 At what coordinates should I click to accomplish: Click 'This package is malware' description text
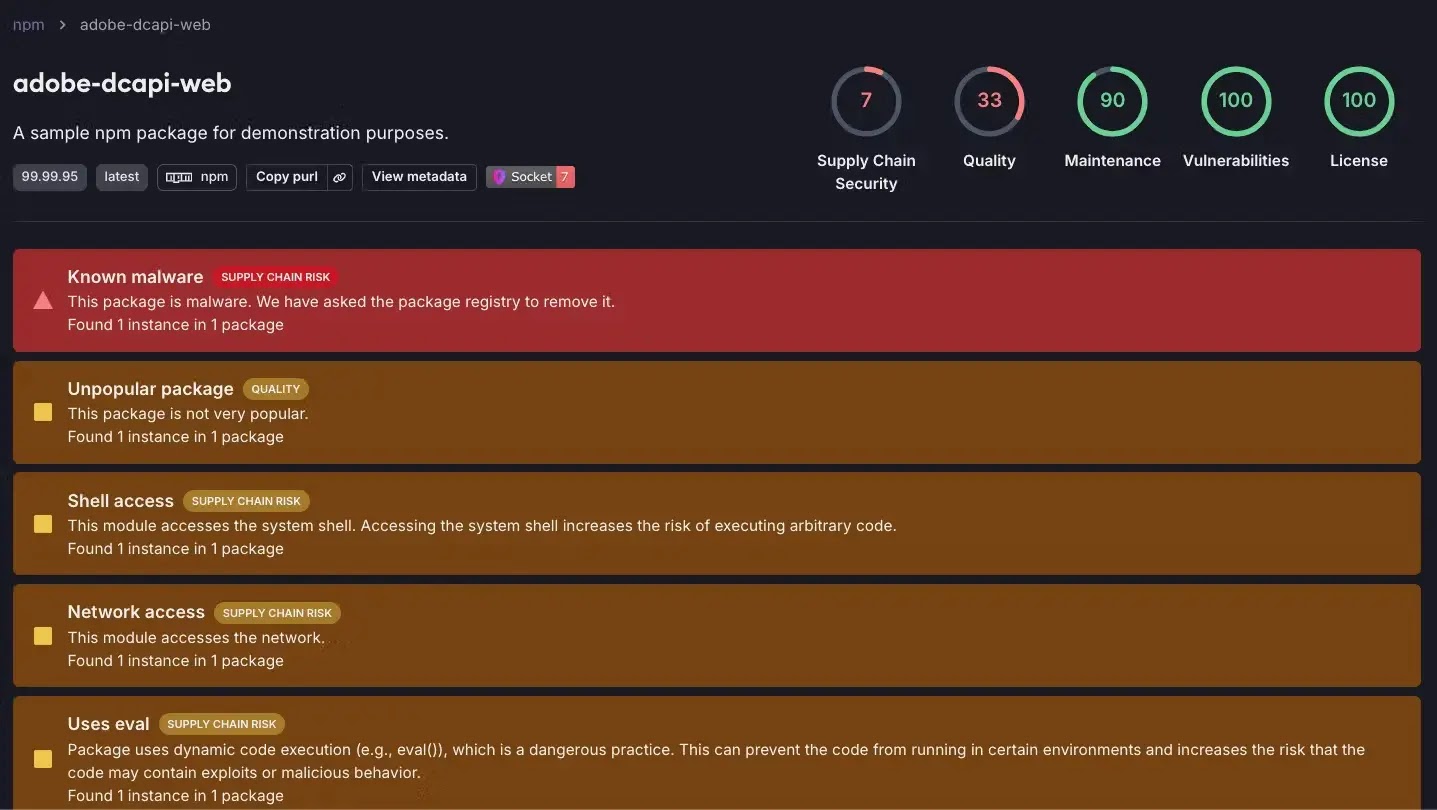(x=341, y=301)
